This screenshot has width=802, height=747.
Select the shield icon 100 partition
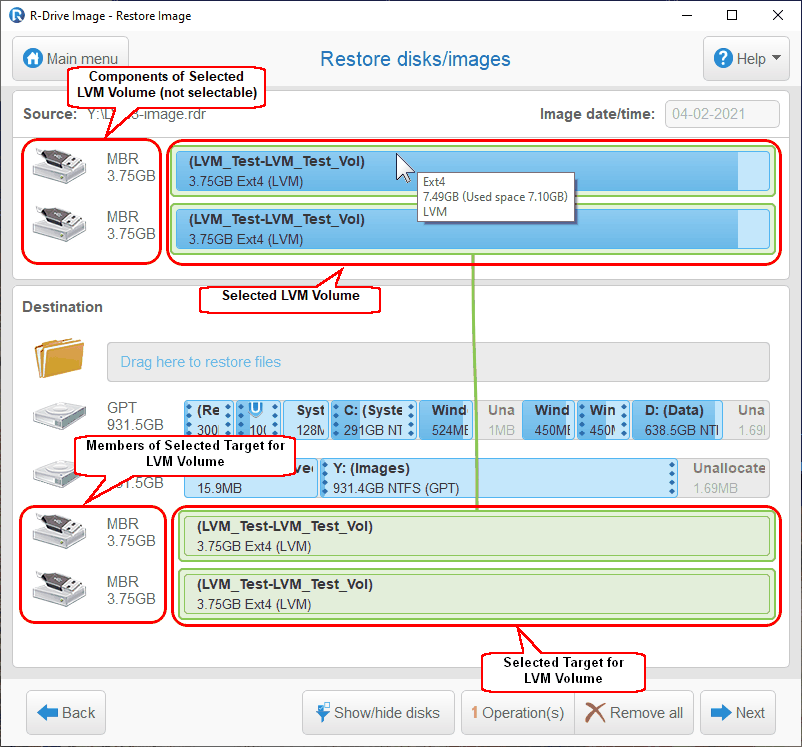tap(258, 420)
